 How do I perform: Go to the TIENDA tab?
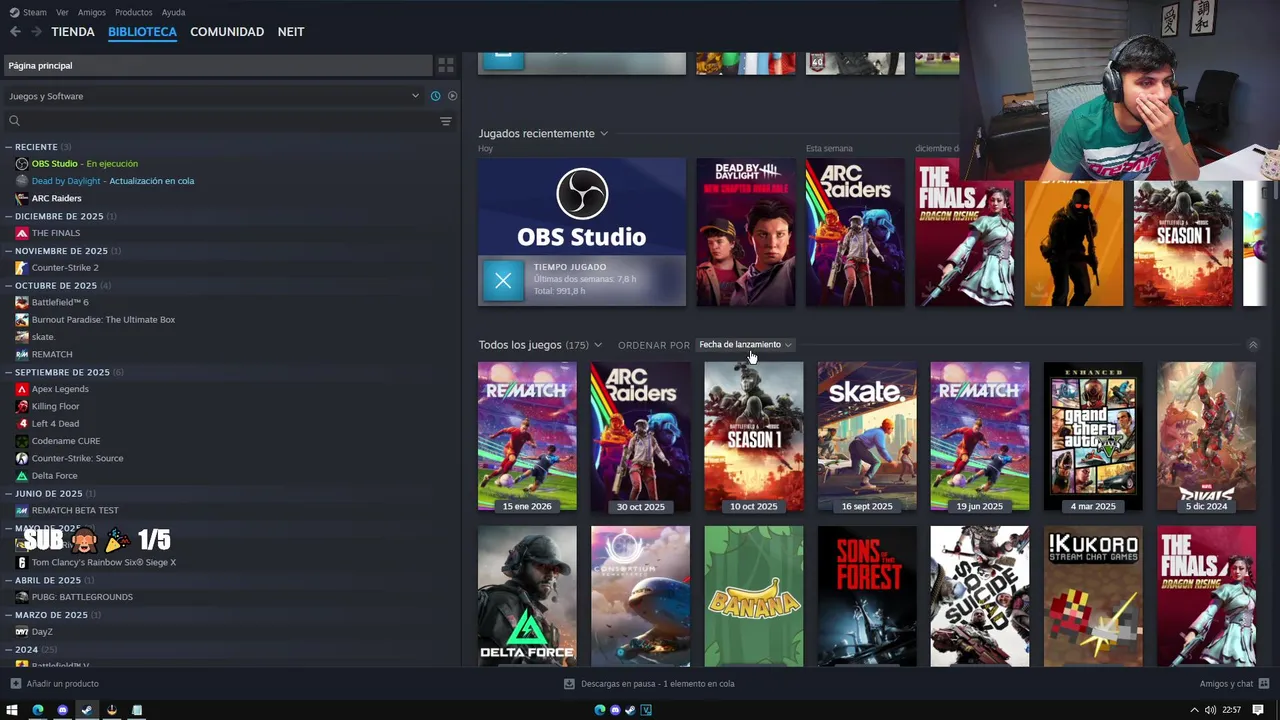pos(73,32)
